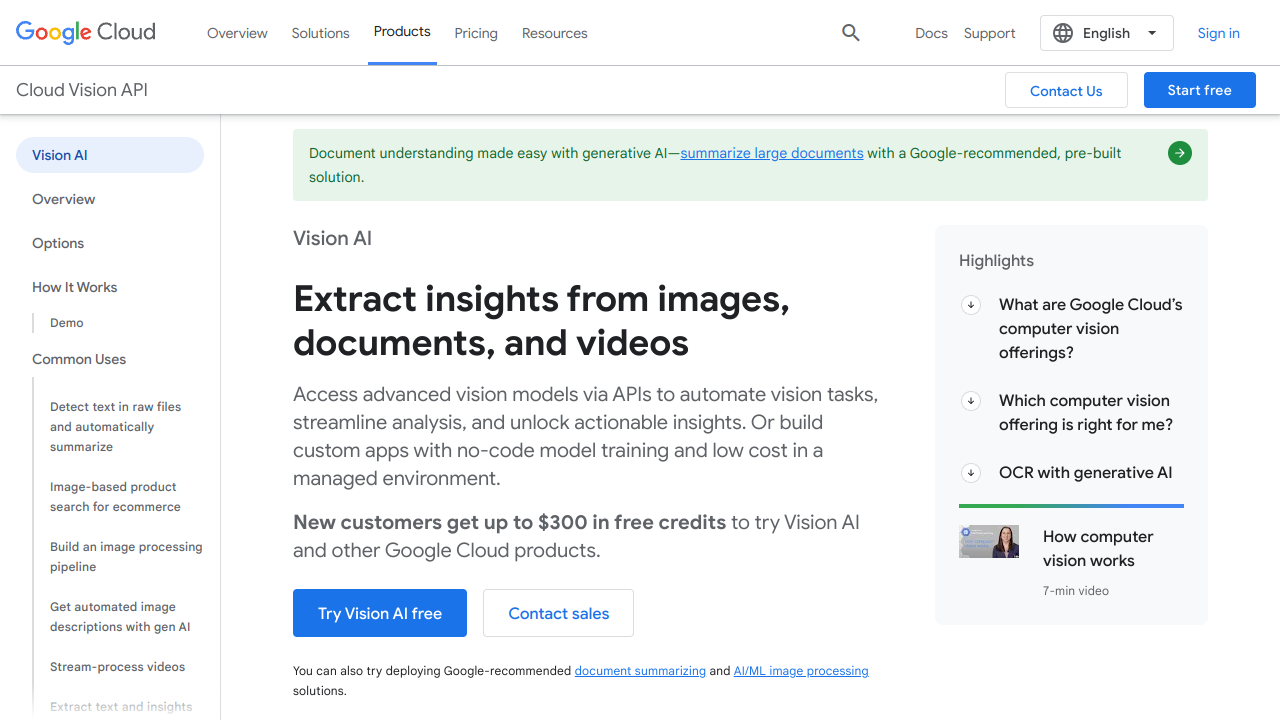Open the Support link
Screen dimensions: 1280x720
[x=990, y=33]
